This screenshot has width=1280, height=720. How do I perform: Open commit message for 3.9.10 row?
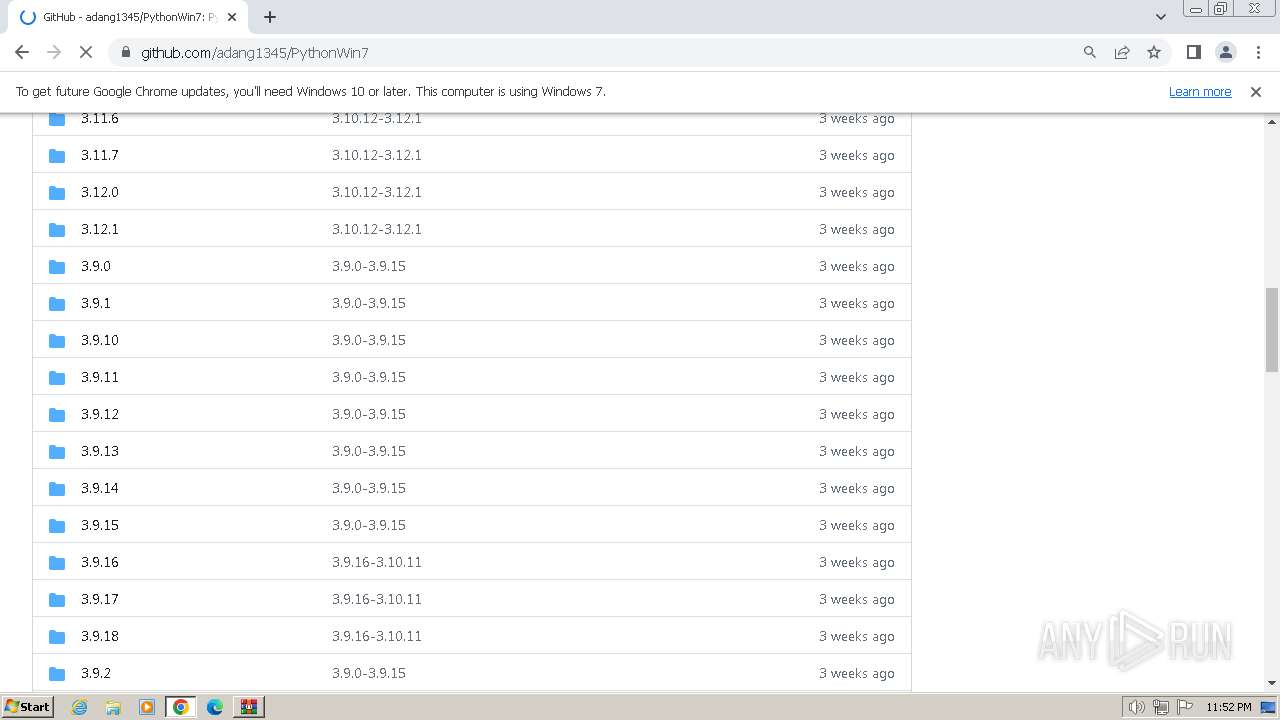pyautogui.click(x=369, y=341)
